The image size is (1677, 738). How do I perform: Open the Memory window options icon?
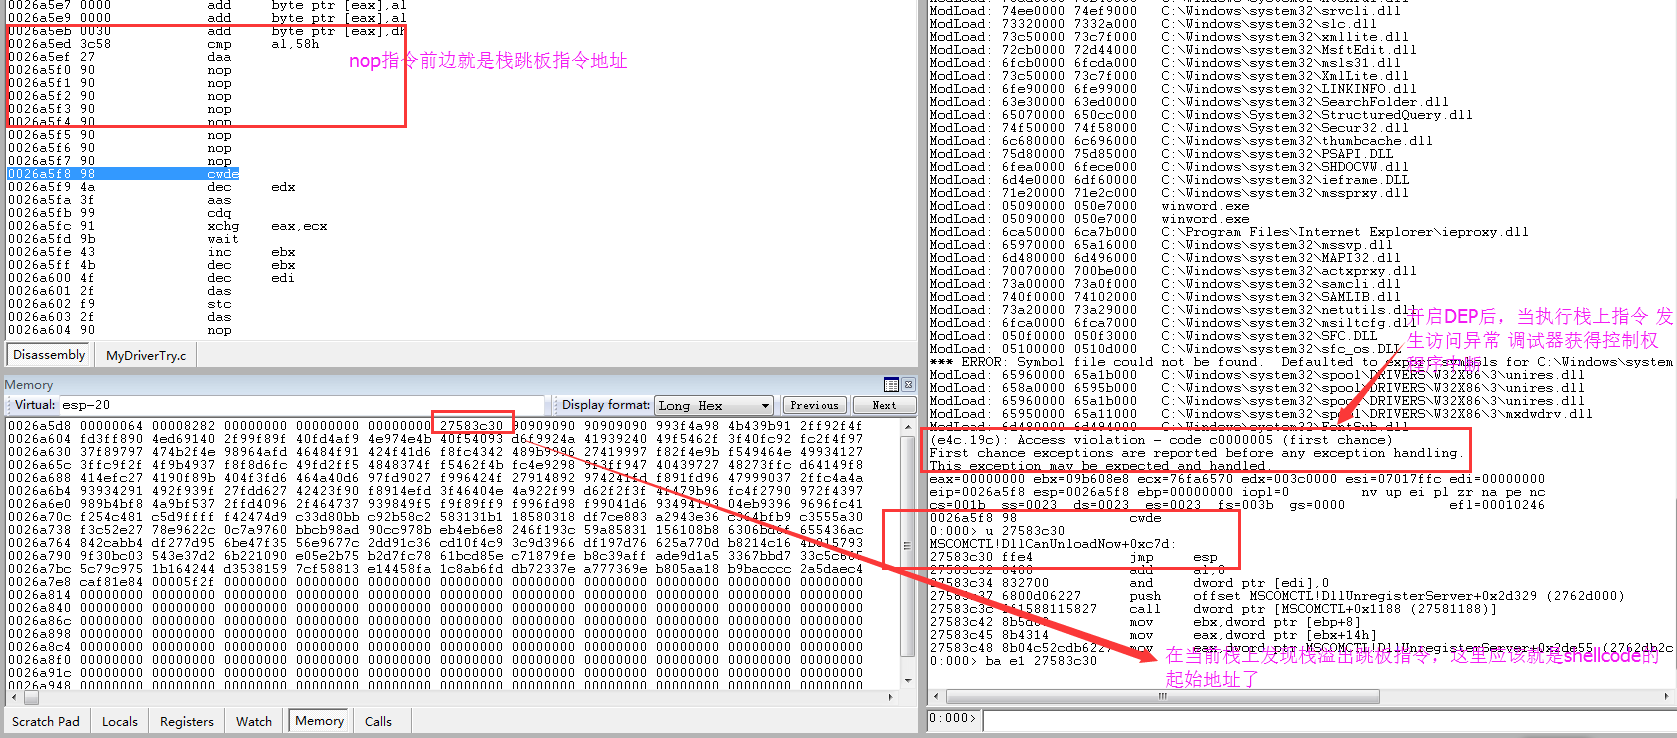click(x=891, y=385)
